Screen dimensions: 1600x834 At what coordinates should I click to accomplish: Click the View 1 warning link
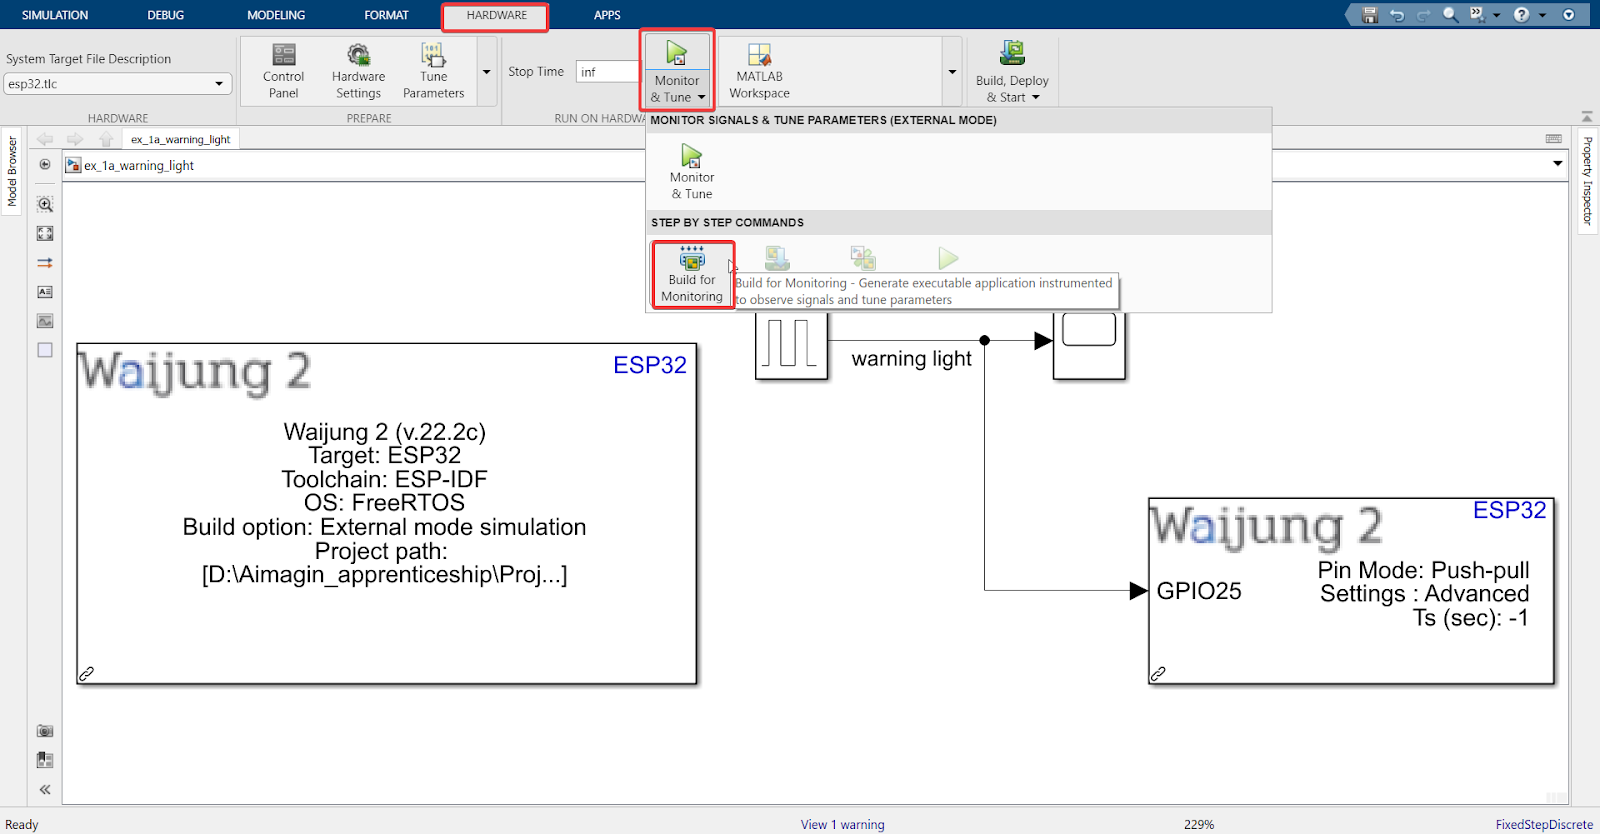pos(842,825)
